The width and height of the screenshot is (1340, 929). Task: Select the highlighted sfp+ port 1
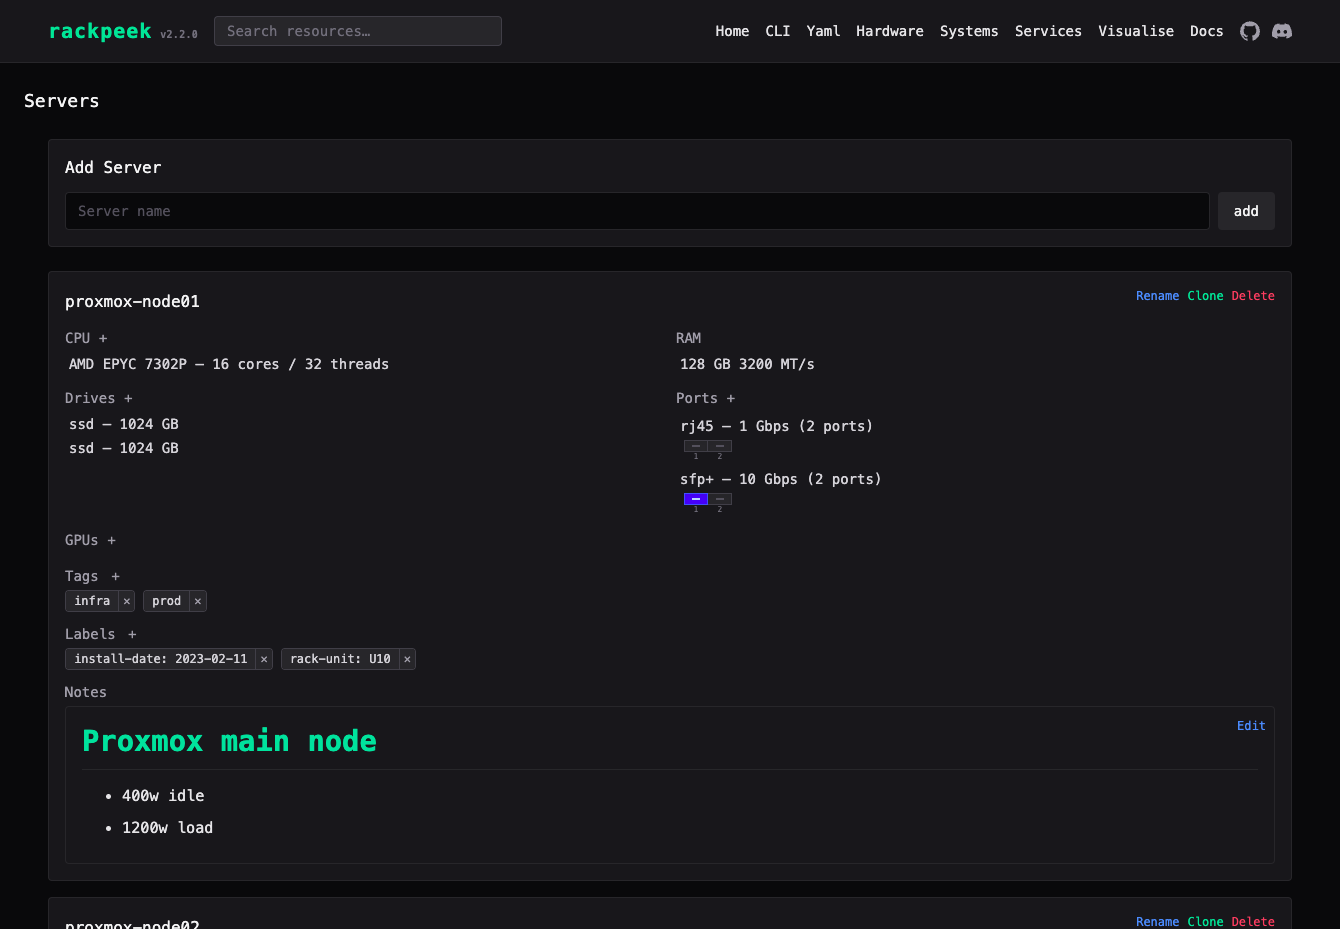click(x=696, y=499)
